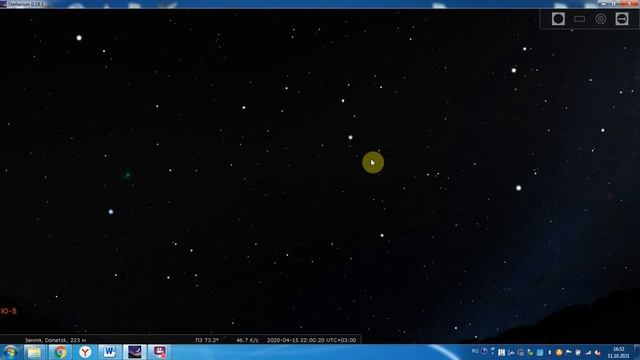This screenshot has width=640, height=360.
Task: Open Yandex Browser from the taskbar
Action: point(85,352)
